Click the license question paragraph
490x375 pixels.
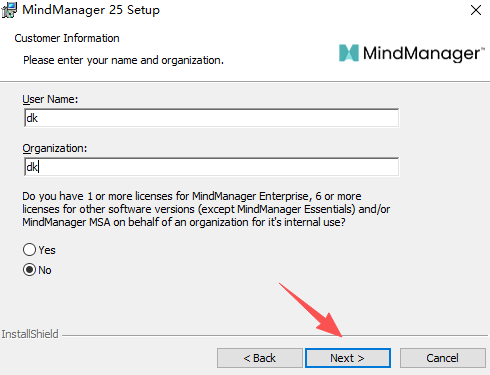pos(206,209)
